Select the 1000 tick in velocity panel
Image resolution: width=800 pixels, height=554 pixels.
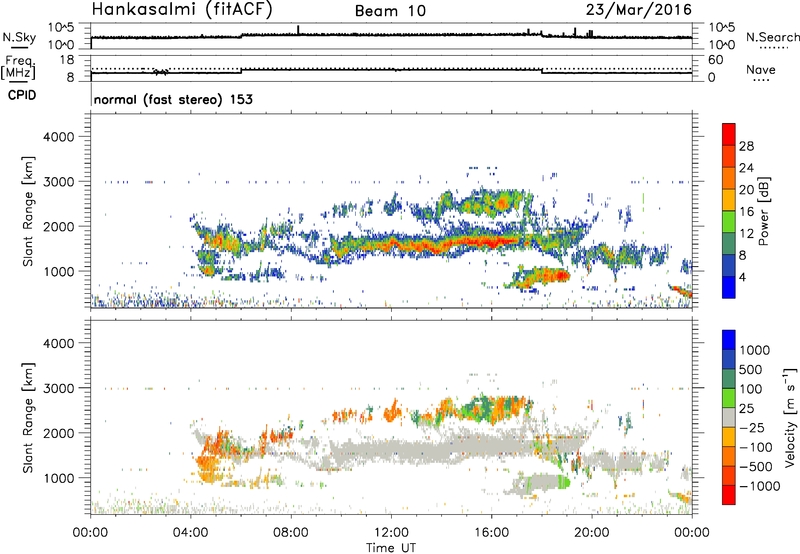tap(59, 478)
